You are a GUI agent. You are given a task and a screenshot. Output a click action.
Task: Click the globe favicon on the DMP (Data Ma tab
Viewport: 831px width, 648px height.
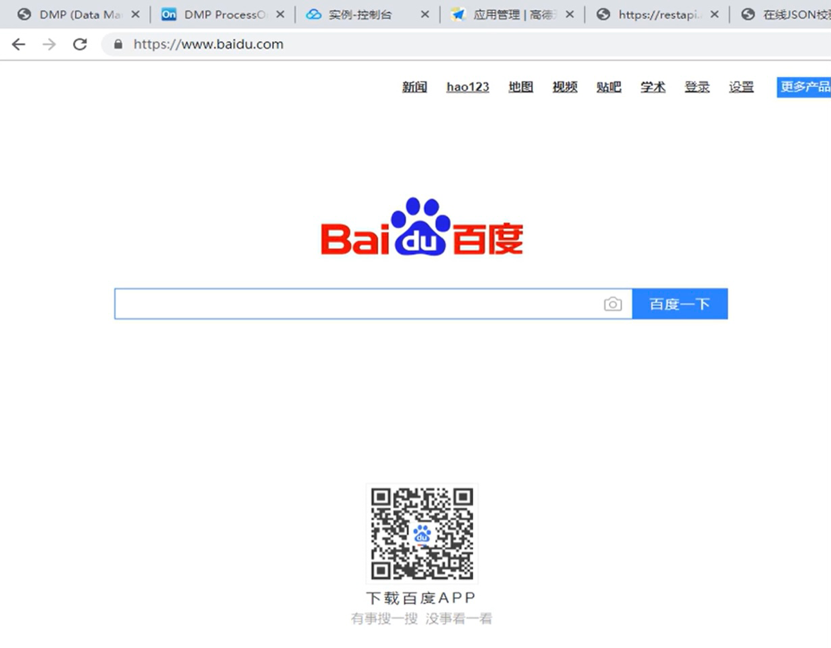(24, 14)
